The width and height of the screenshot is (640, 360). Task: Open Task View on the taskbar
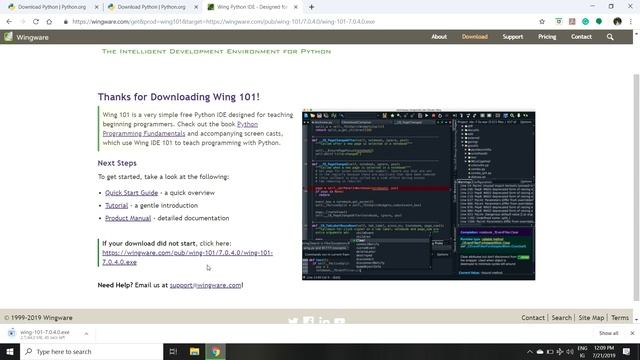coord(173,351)
